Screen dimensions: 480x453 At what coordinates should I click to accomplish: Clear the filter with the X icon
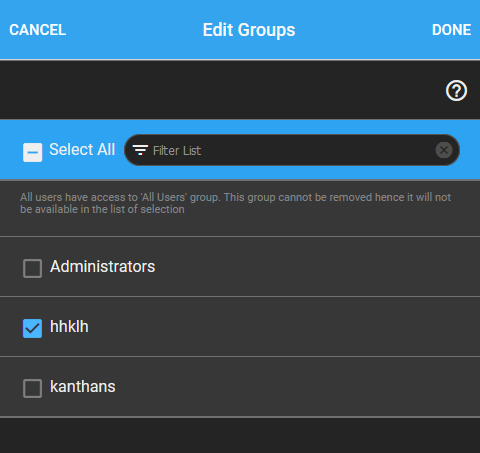pos(444,150)
